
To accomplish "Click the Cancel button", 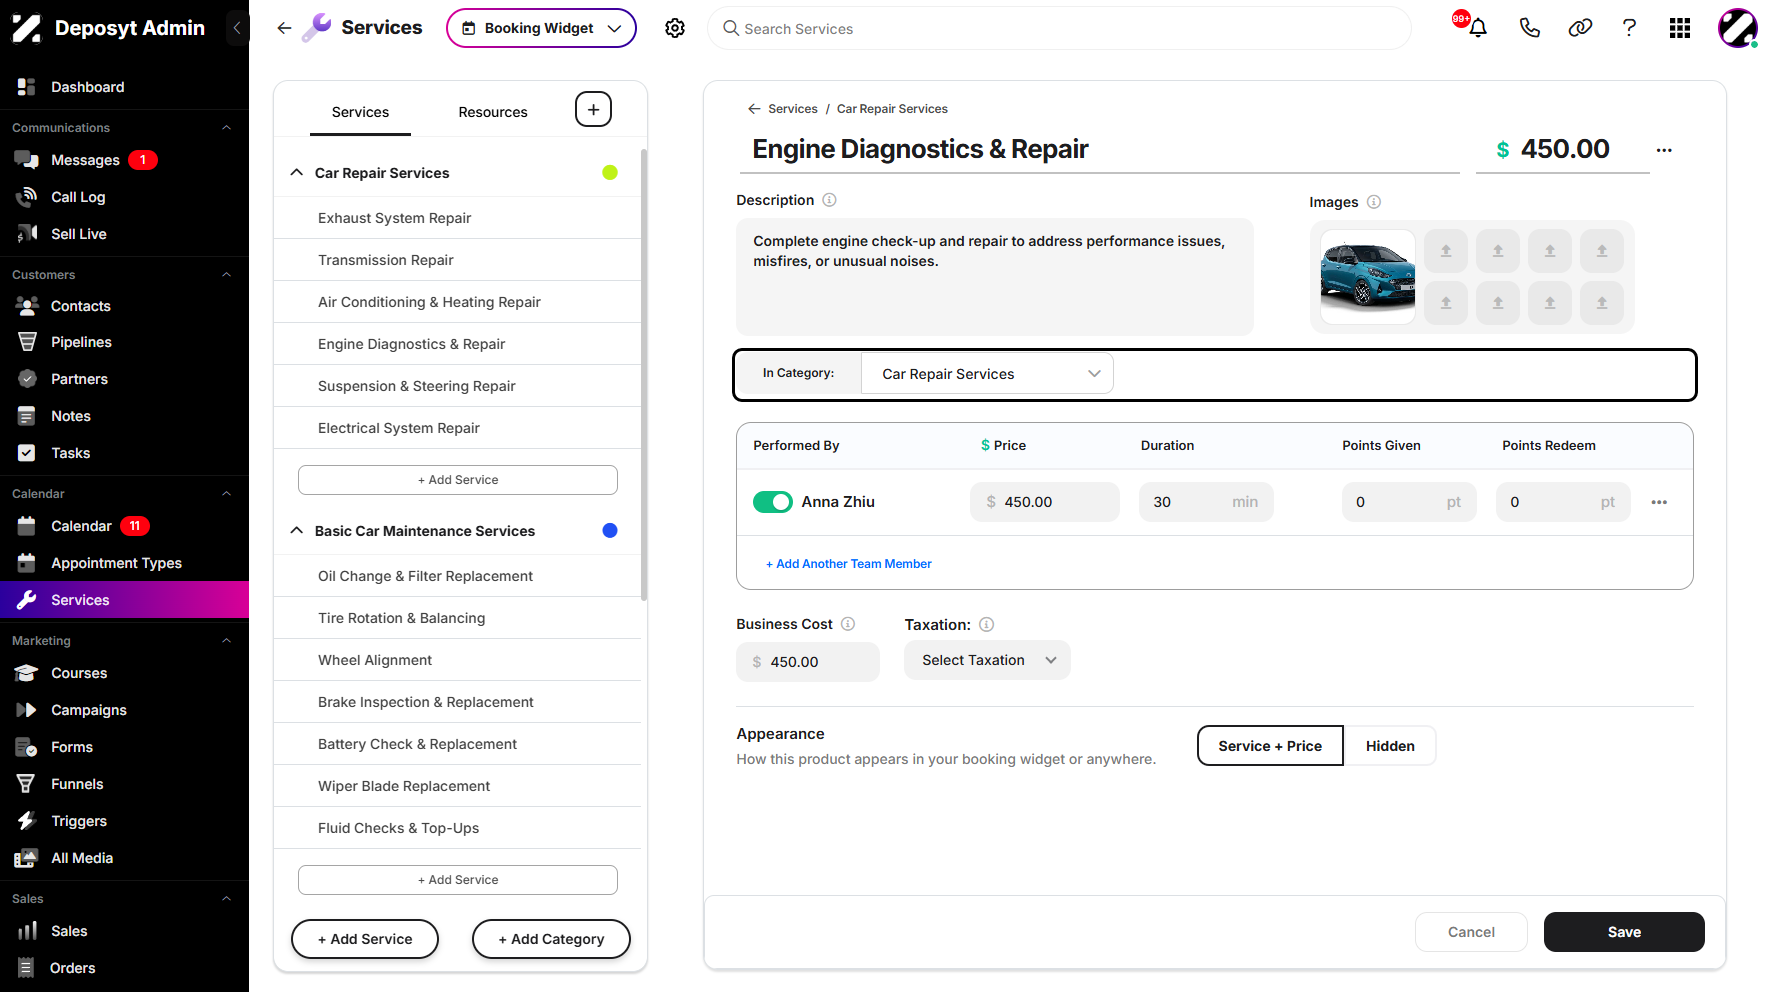I will (x=1471, y=932).
